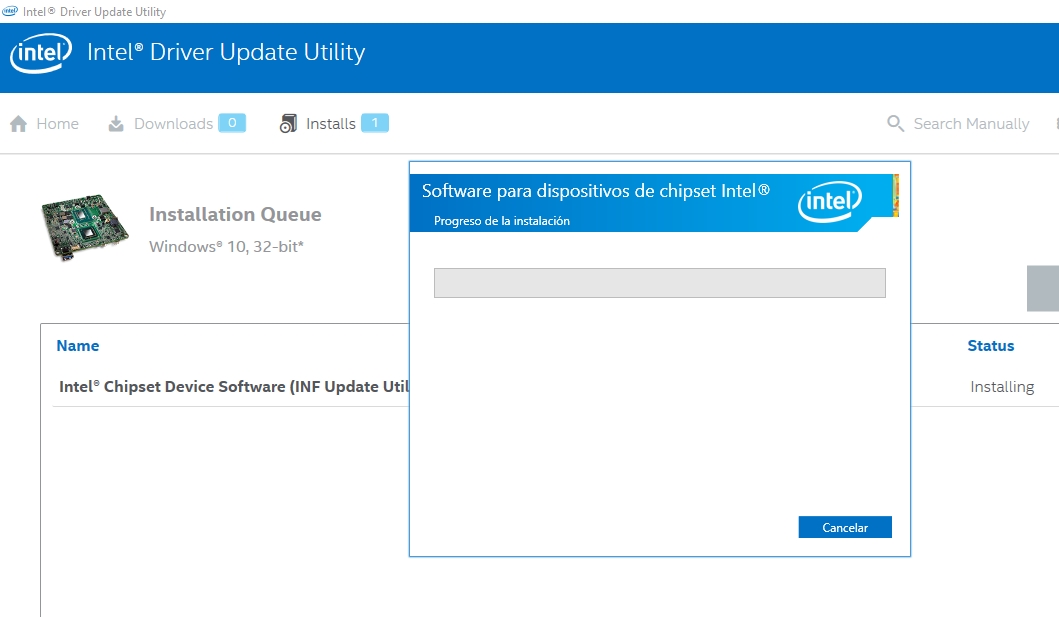This screenshot has width=1059, height=617.
Task: Click the Intel logo in the blue header
Action: tap(41, 53)
